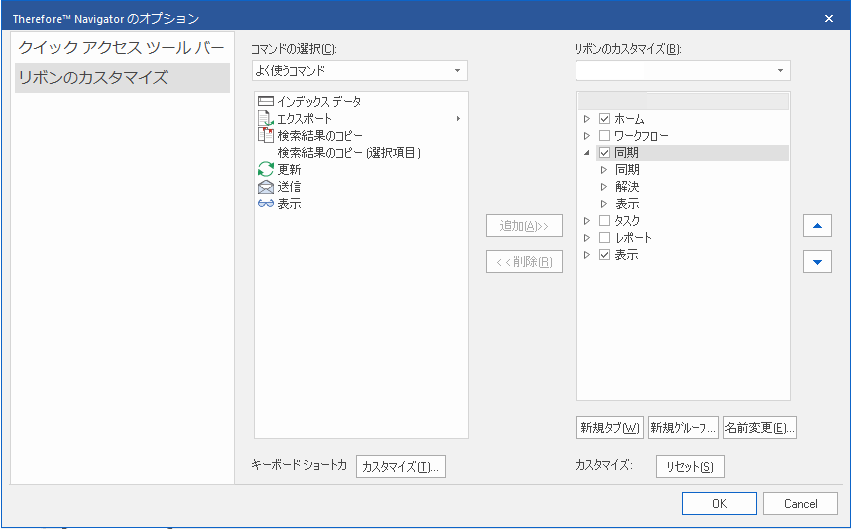This screenshot has width=851, height=529.
Task: Expand the 同期 subgroup node
Action: (x=604, y=169)
